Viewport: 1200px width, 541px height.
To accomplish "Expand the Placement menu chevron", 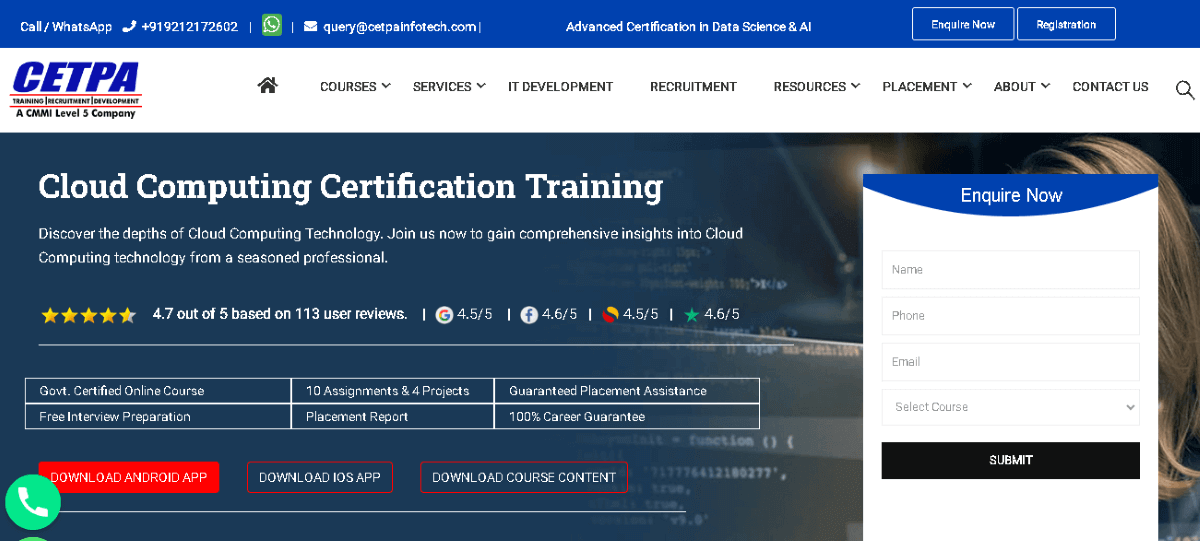I will (x=967, y=86).
